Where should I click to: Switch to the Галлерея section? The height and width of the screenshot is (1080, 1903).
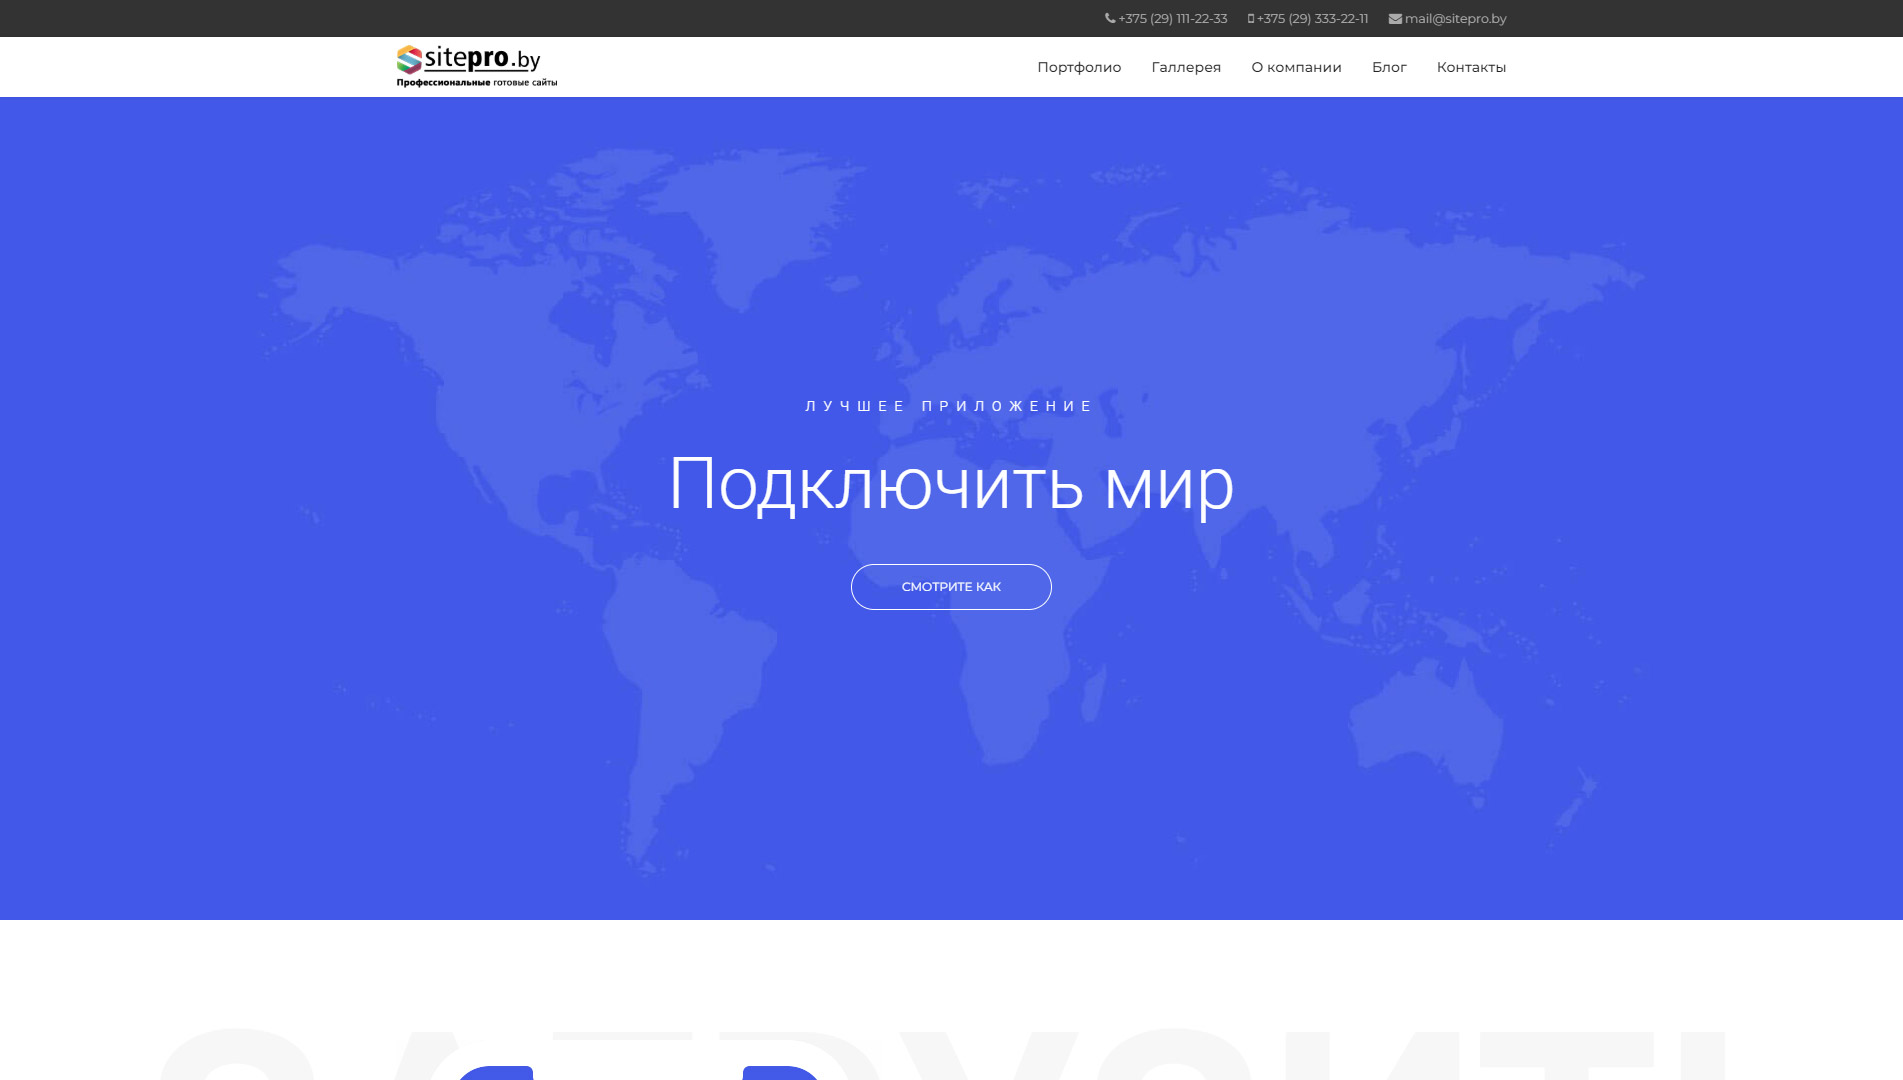pyautogui.click(x=1186, y=67)
